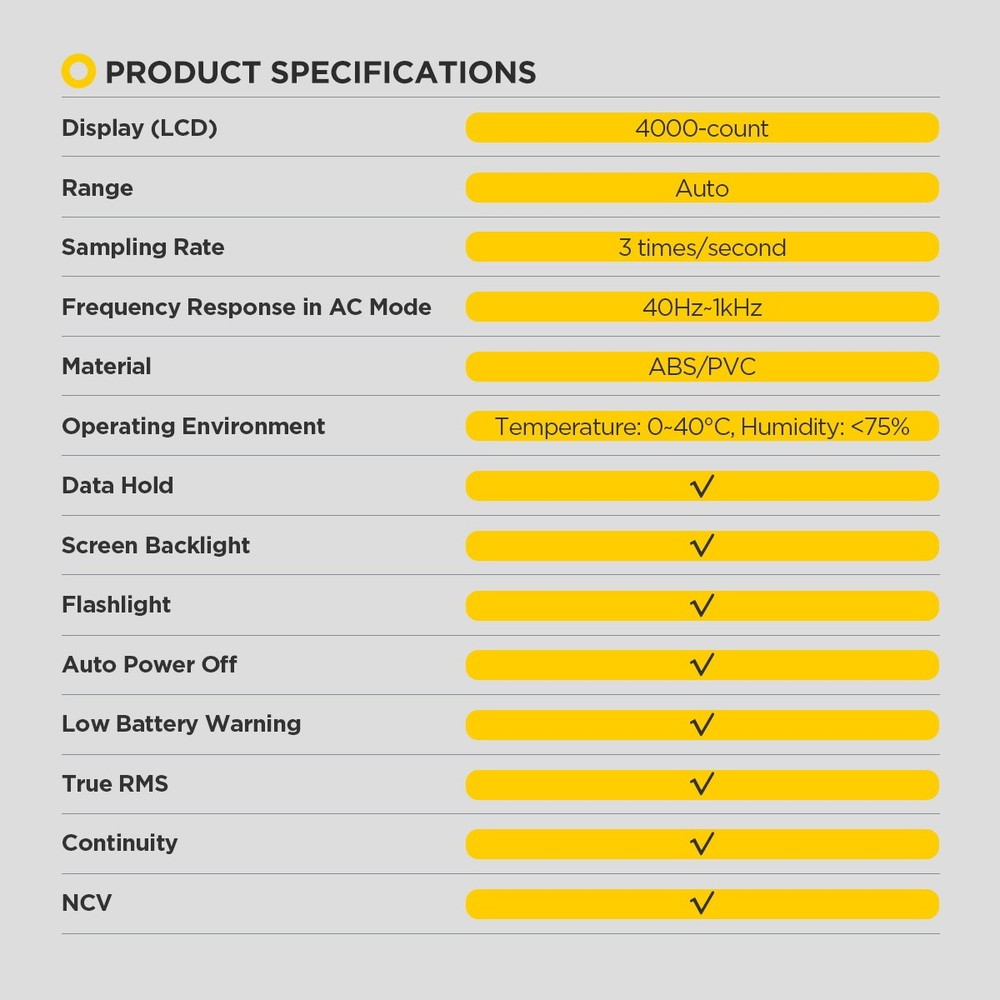Select the 3 times/second sampling rate value
The height and width of the screenshot is (1000, 1000).
(x=702, y=247)
